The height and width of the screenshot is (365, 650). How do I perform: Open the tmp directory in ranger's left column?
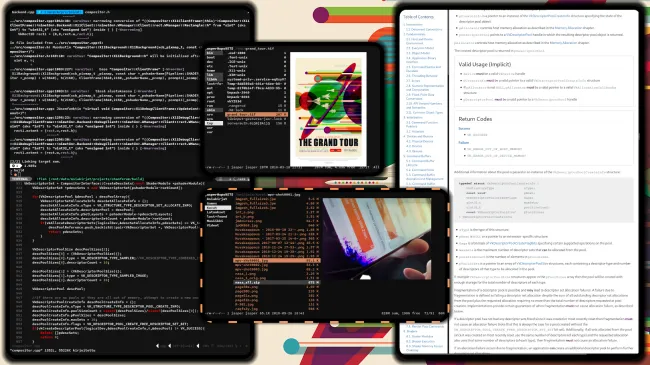pyautogui.click(x=214, y=123)
